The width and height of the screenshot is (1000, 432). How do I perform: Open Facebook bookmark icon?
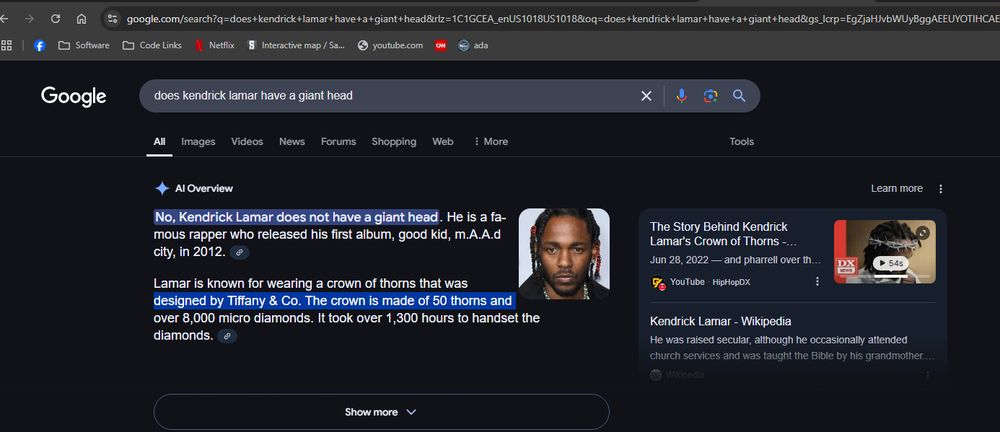point(40,45)
